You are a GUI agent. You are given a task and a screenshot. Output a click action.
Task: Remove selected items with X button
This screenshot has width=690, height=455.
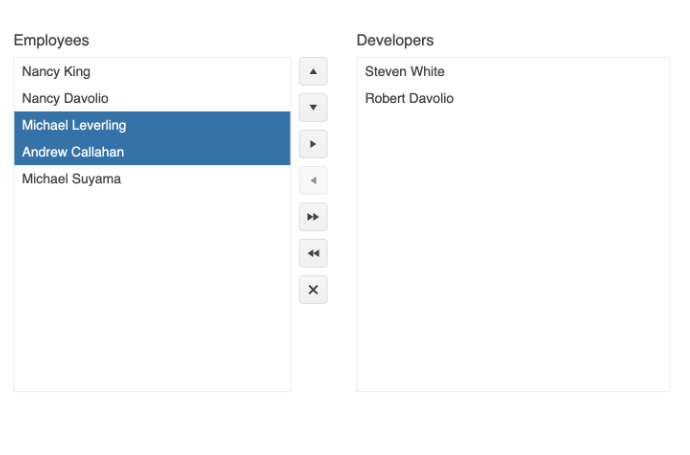click(x=313, y=290)
